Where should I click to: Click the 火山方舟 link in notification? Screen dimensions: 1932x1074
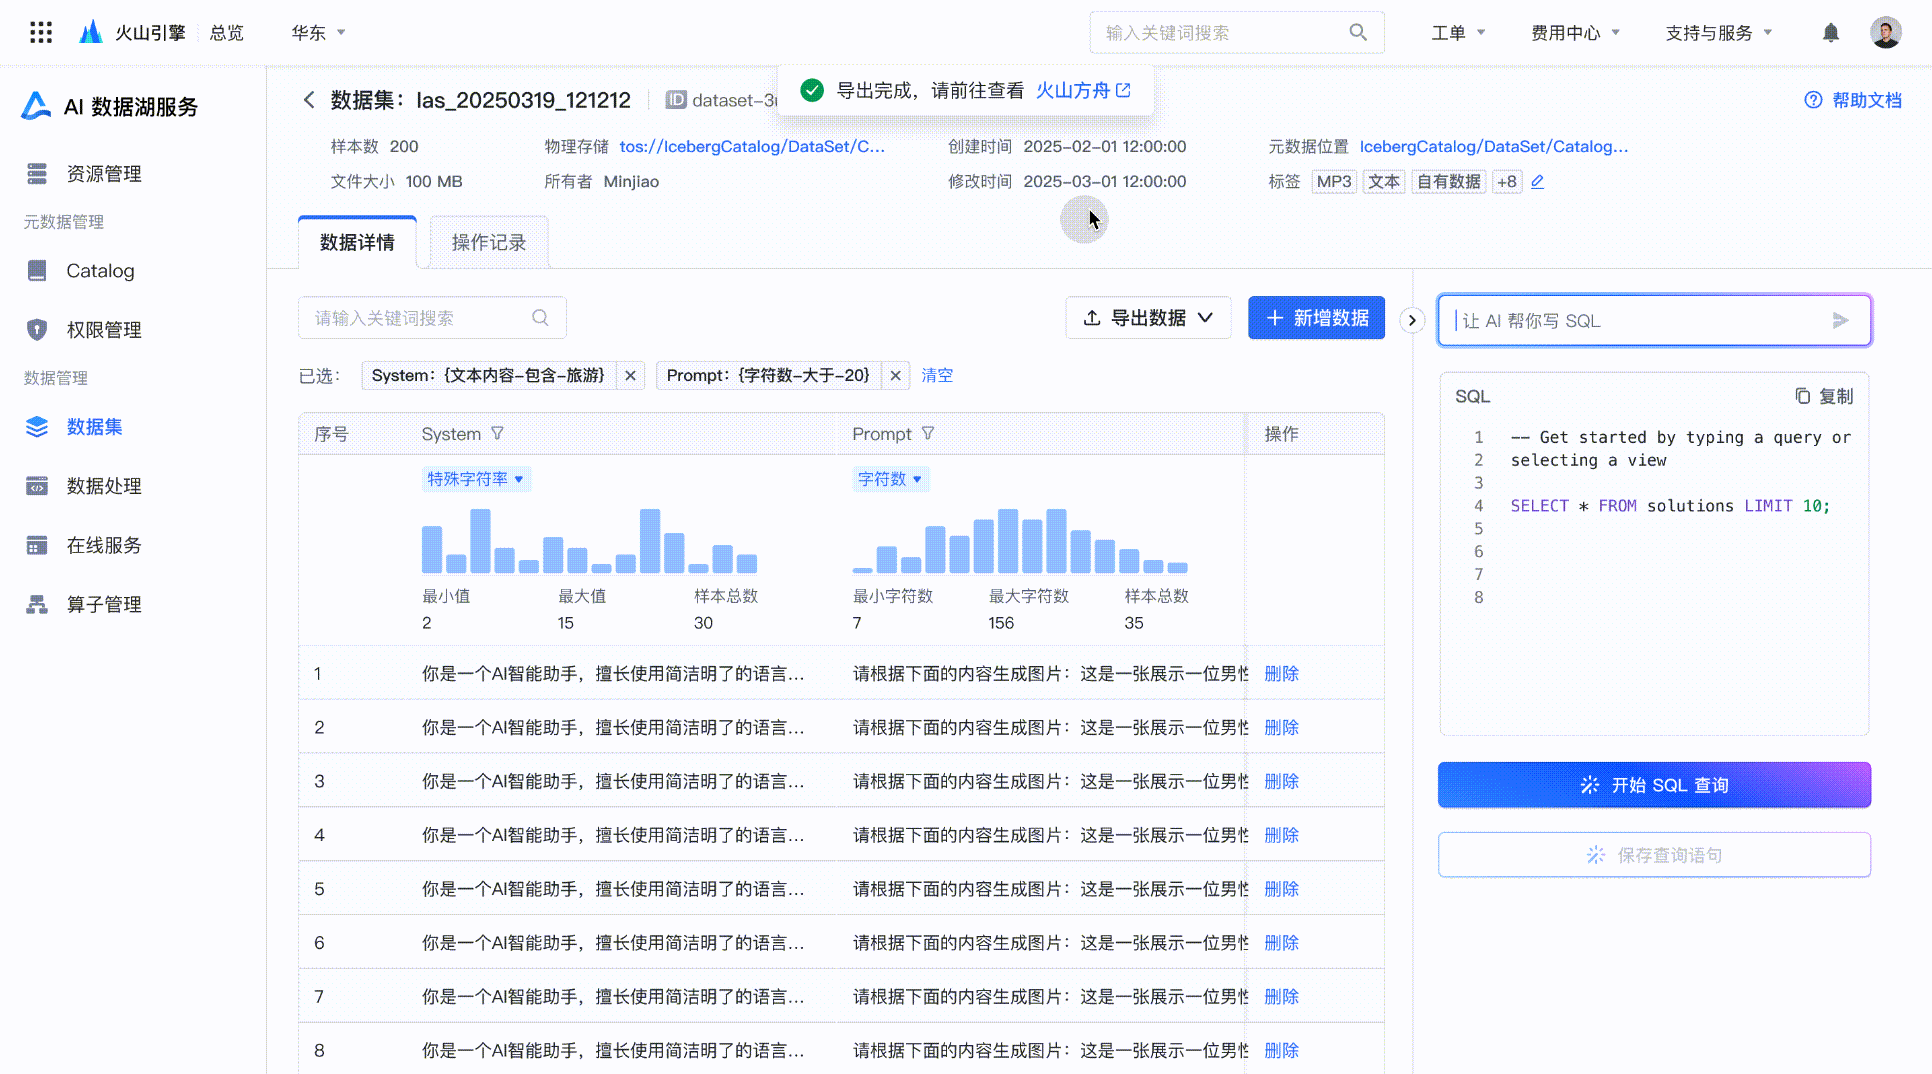coord(1082,91)
